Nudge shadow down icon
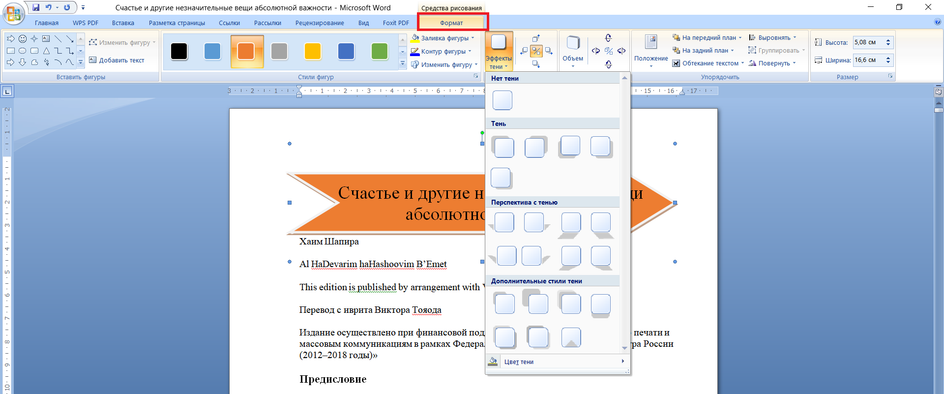This screenshot has width=944, height=394. tap(536, 64)
